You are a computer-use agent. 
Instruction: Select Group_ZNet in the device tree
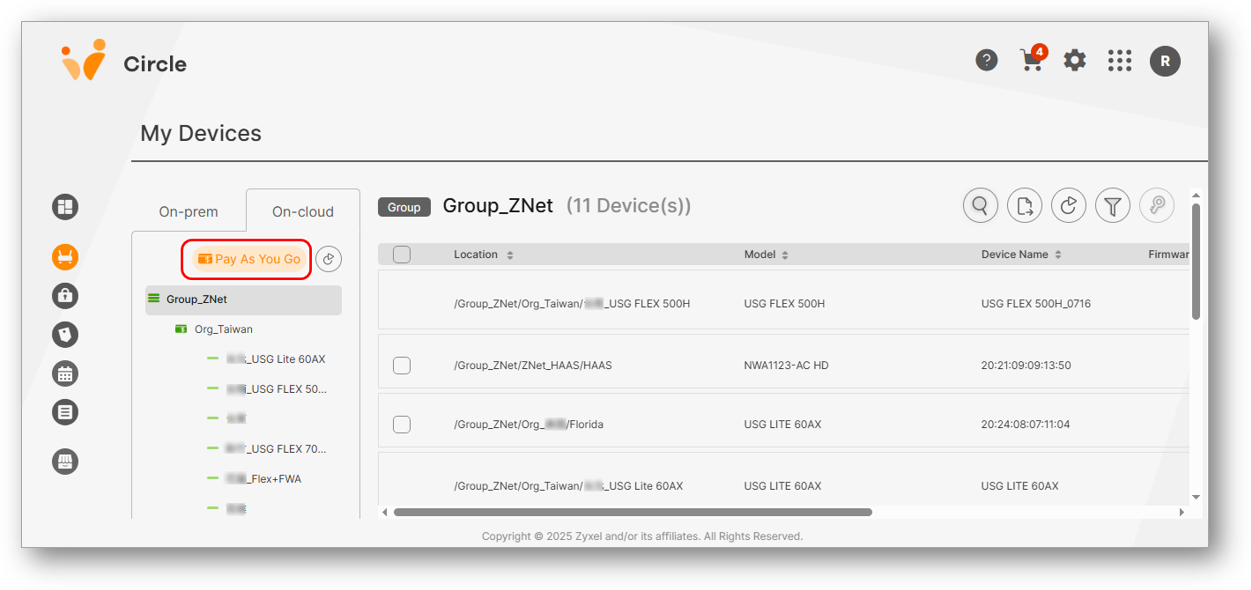tap(243, 299)
